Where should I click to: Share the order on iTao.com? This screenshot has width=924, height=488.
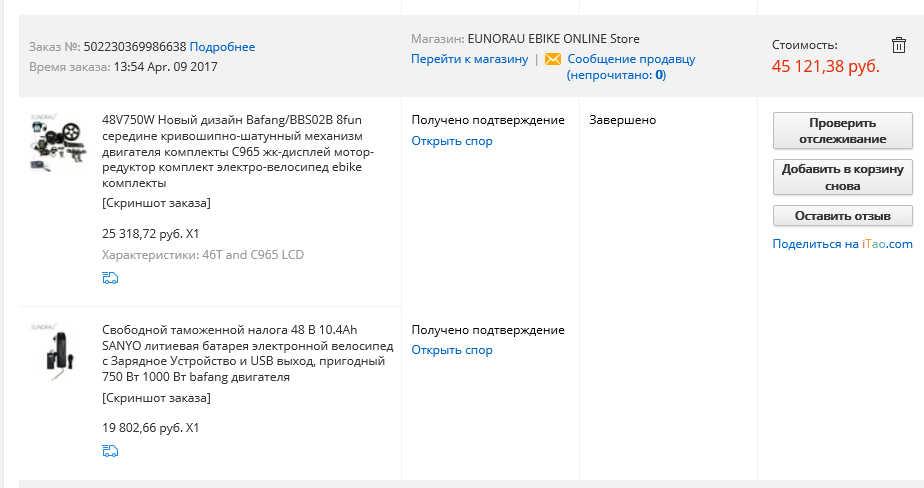842,244
